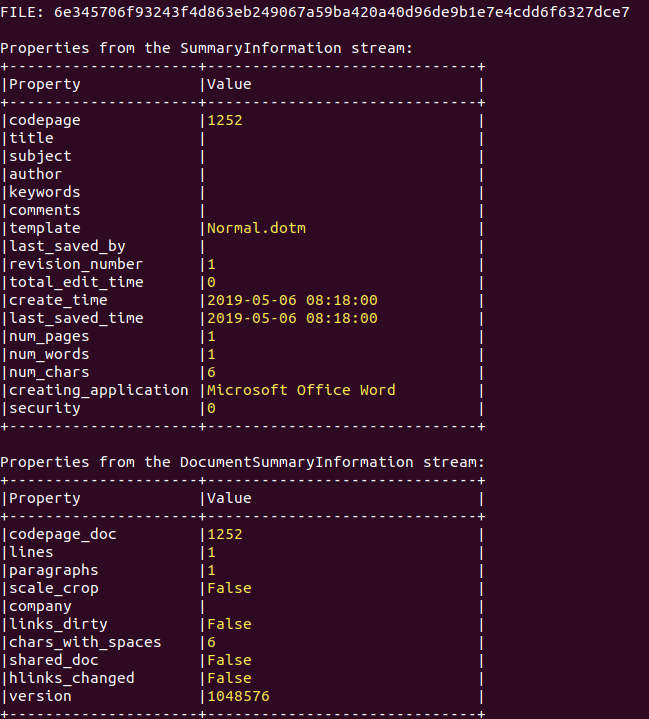Click the file hash on the FILE line
The width and height of the screenshot is (649, 719).
(342, 12)
